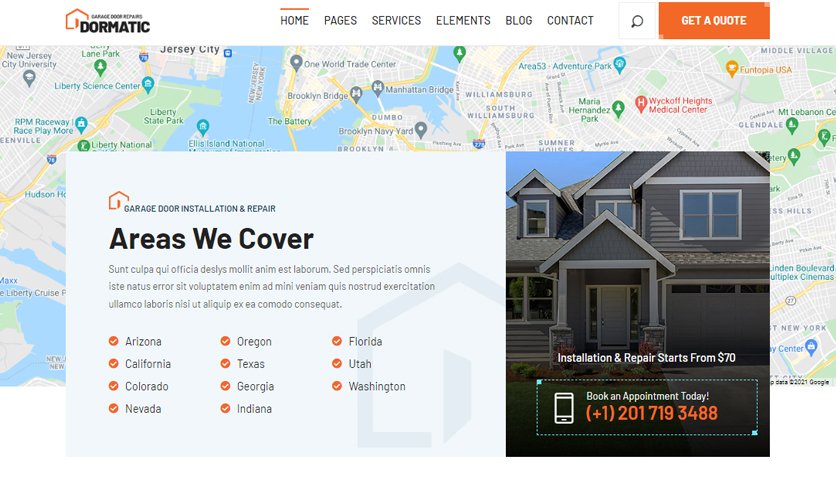Click the Wyckoff Heights Medical Center hospital icon
This screenshot has height=484, width=836.
pos(641,103)
